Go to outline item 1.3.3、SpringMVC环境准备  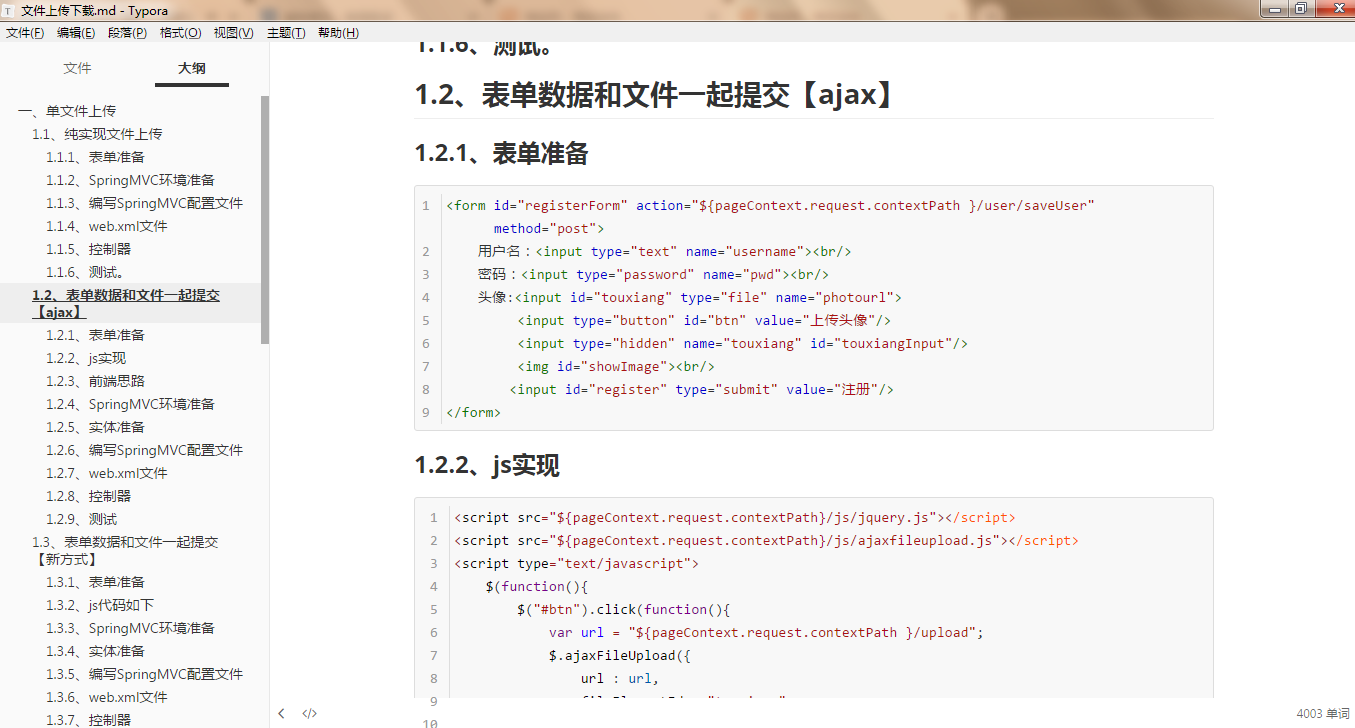(x=130, y=628)
